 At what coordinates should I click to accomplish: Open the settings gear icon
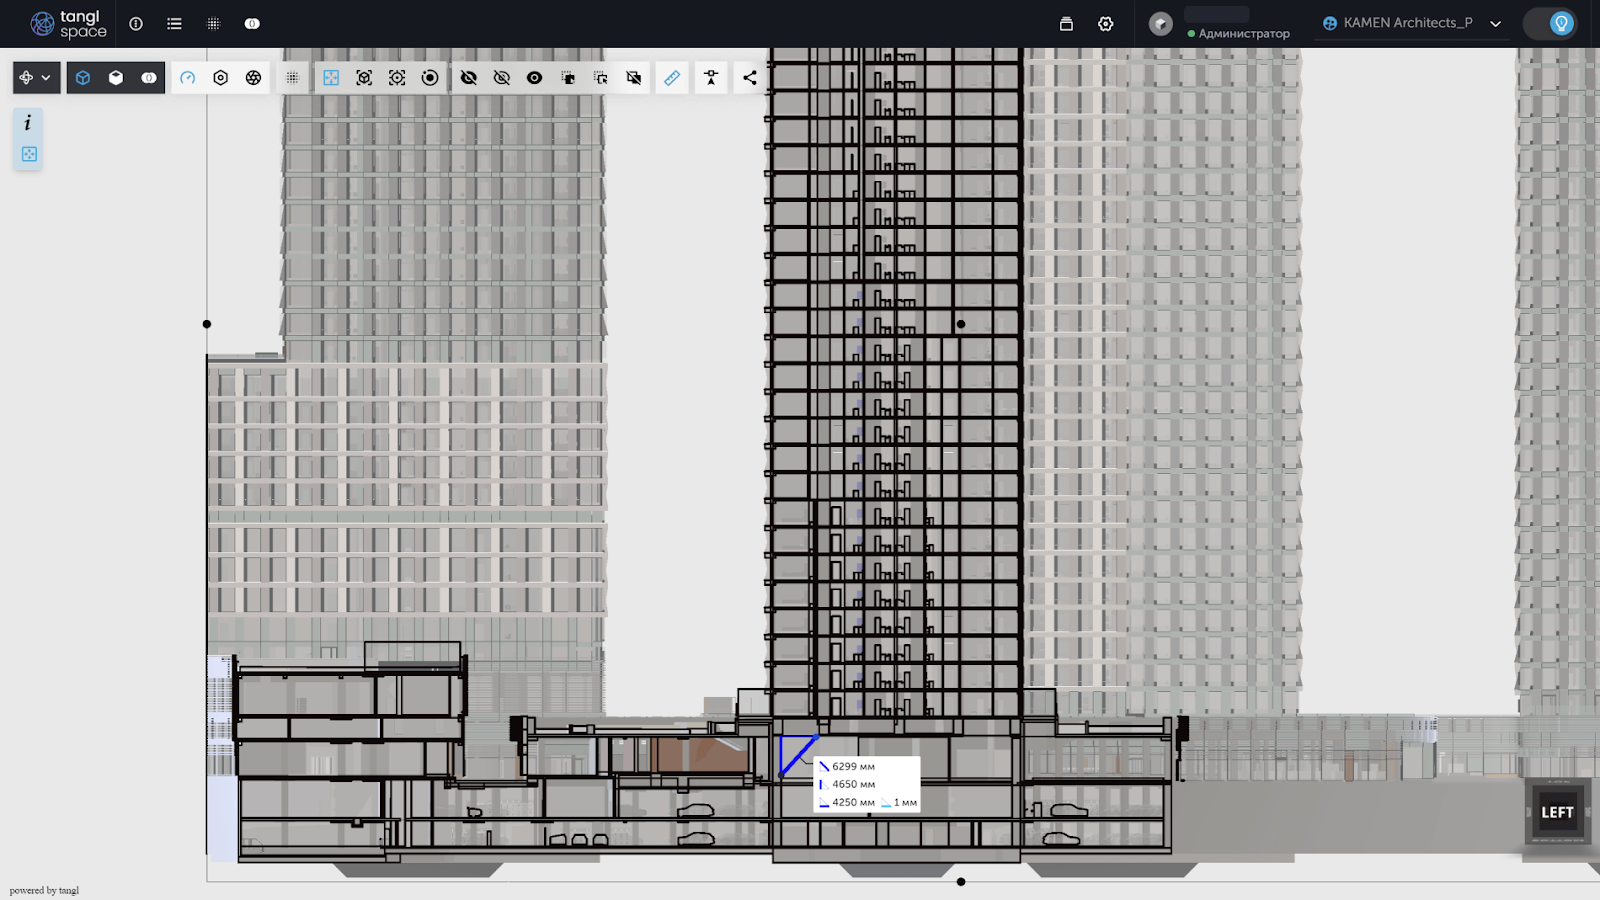tap(1105, 24)
